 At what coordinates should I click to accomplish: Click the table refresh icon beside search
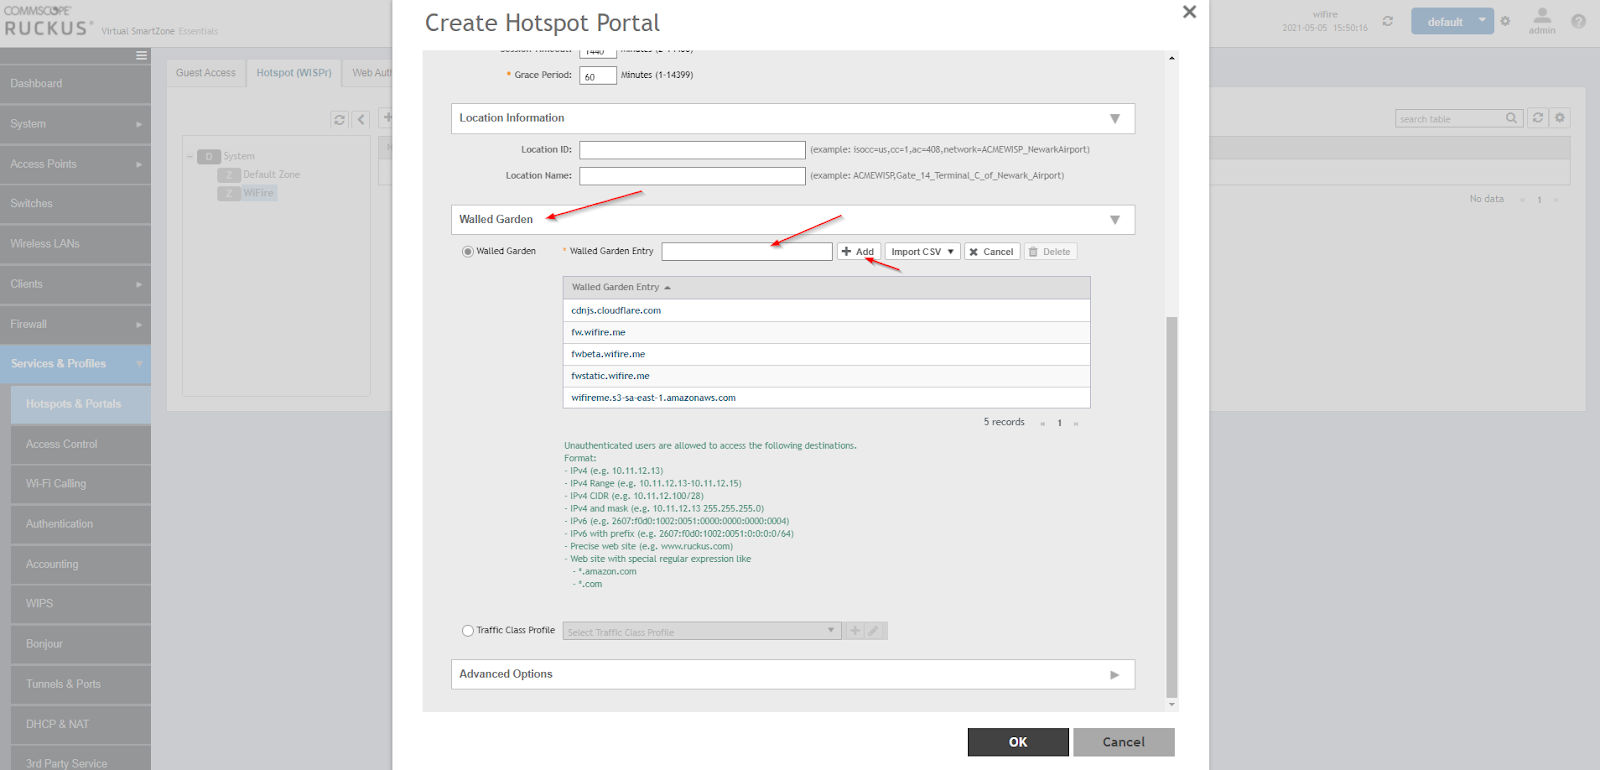[x=1538, y=118]
